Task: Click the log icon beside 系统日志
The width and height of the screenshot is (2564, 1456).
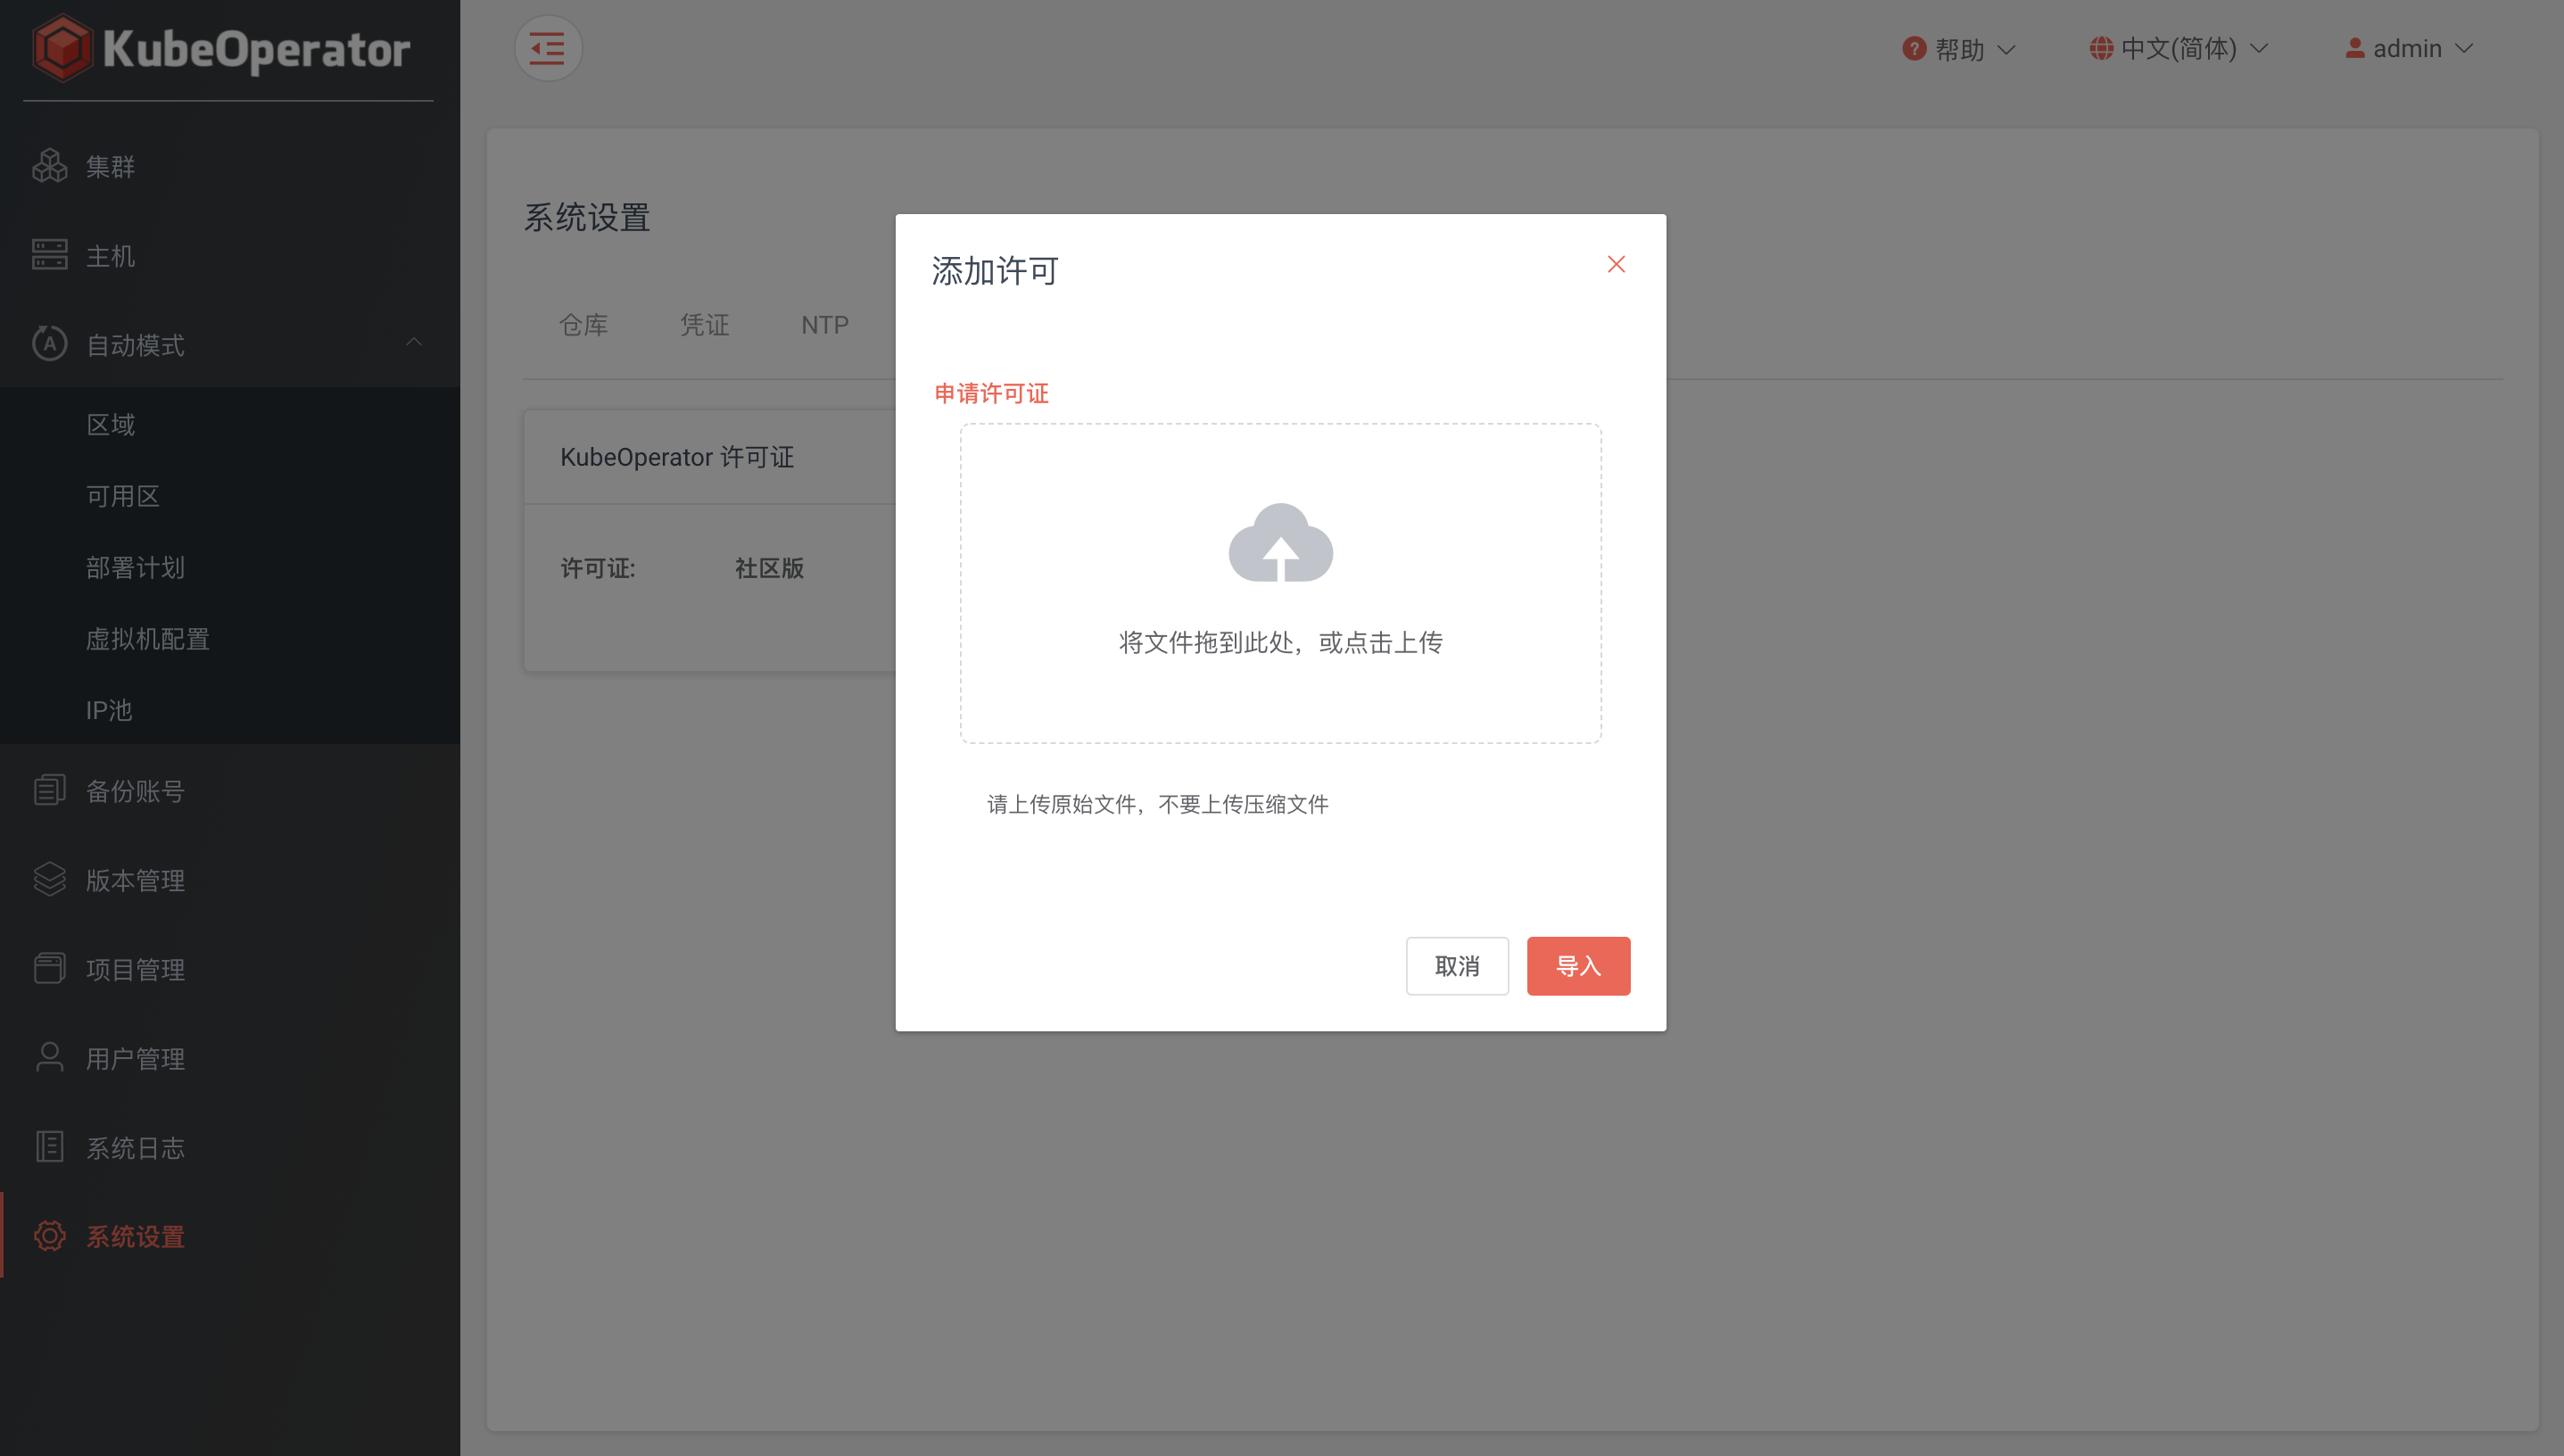Action: click(x=49, y=1146)
